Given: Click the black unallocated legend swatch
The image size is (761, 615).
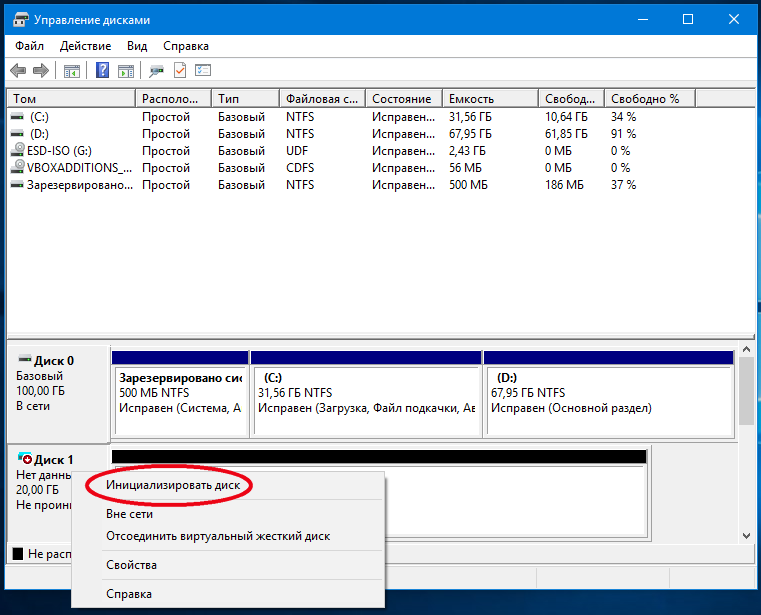Looking at the screenshot, I should pos(18,554).
